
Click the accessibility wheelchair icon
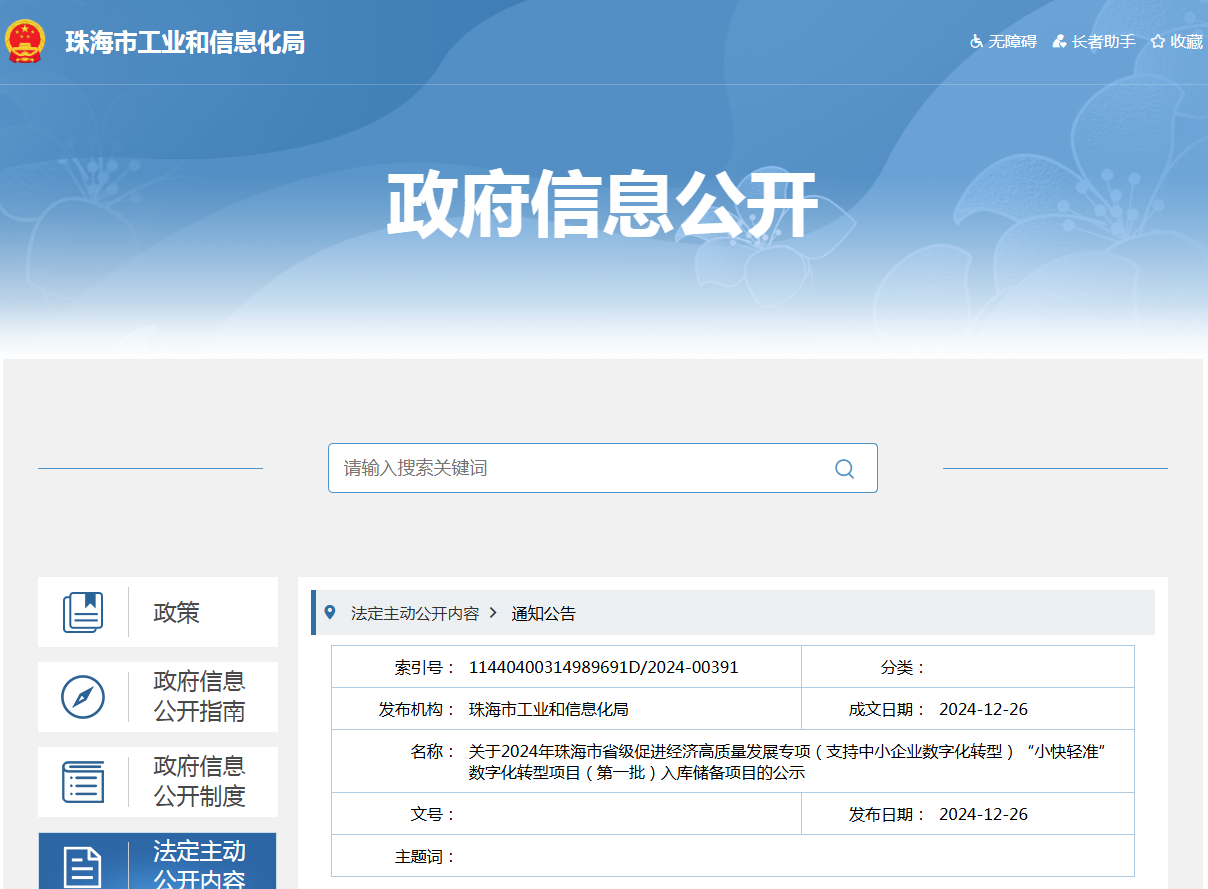click(977, 42)
